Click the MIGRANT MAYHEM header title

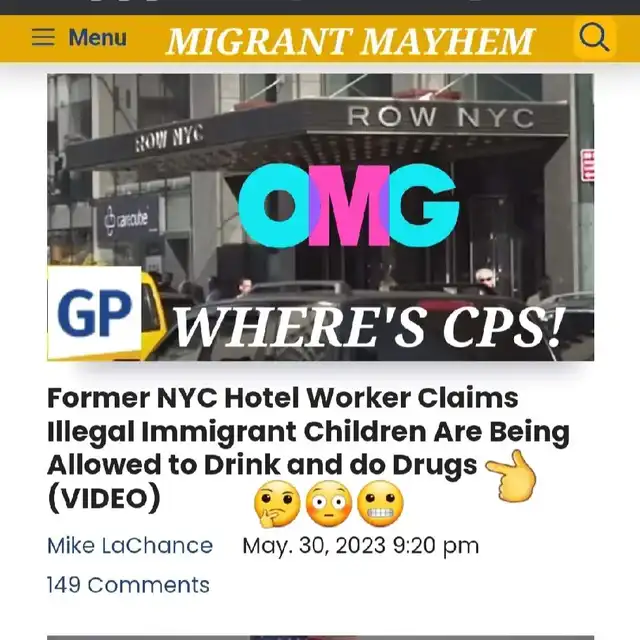click(350, 41)
